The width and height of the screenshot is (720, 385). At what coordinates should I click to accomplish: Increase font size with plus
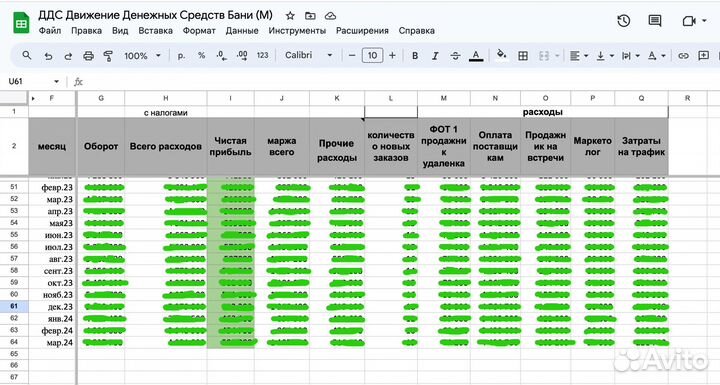[392, 56]
